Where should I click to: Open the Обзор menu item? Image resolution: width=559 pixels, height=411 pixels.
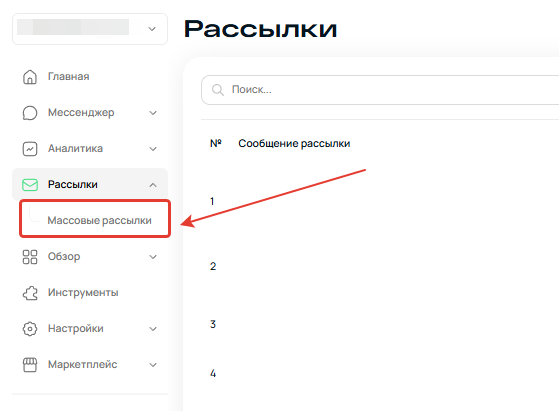pos(64,257)
